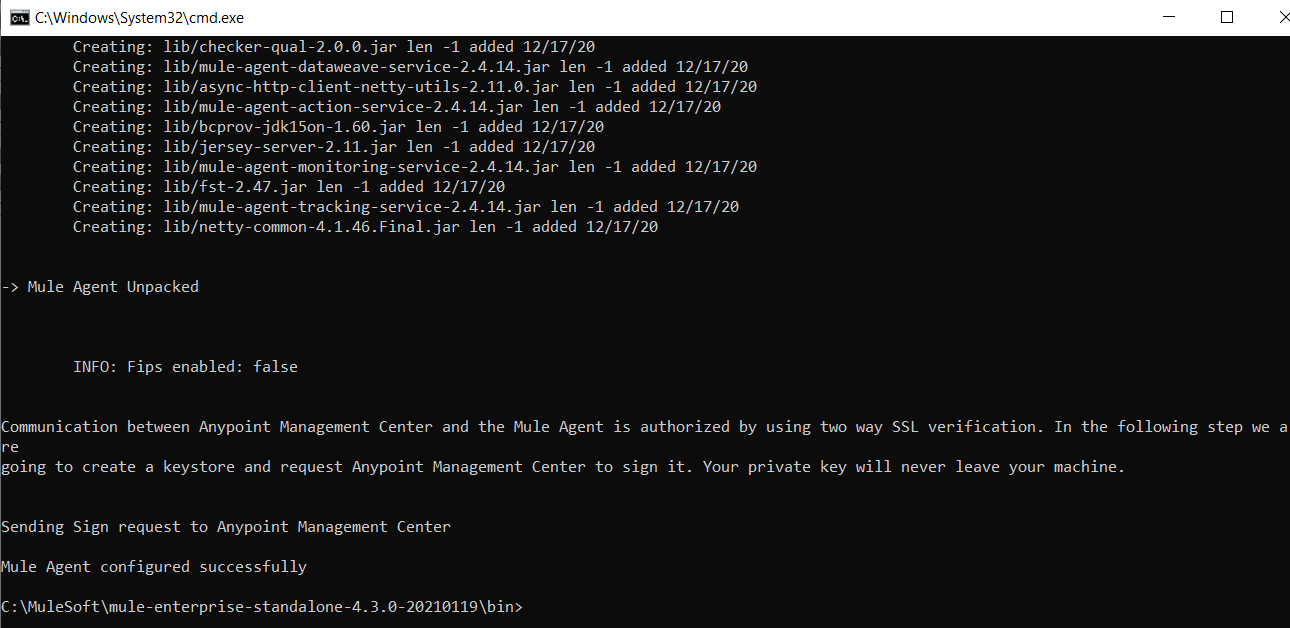Viewport: 1290px width, 628px height.
Task: Click the '-> Mule Agent Unpacked' line
Action: point(100,287)
